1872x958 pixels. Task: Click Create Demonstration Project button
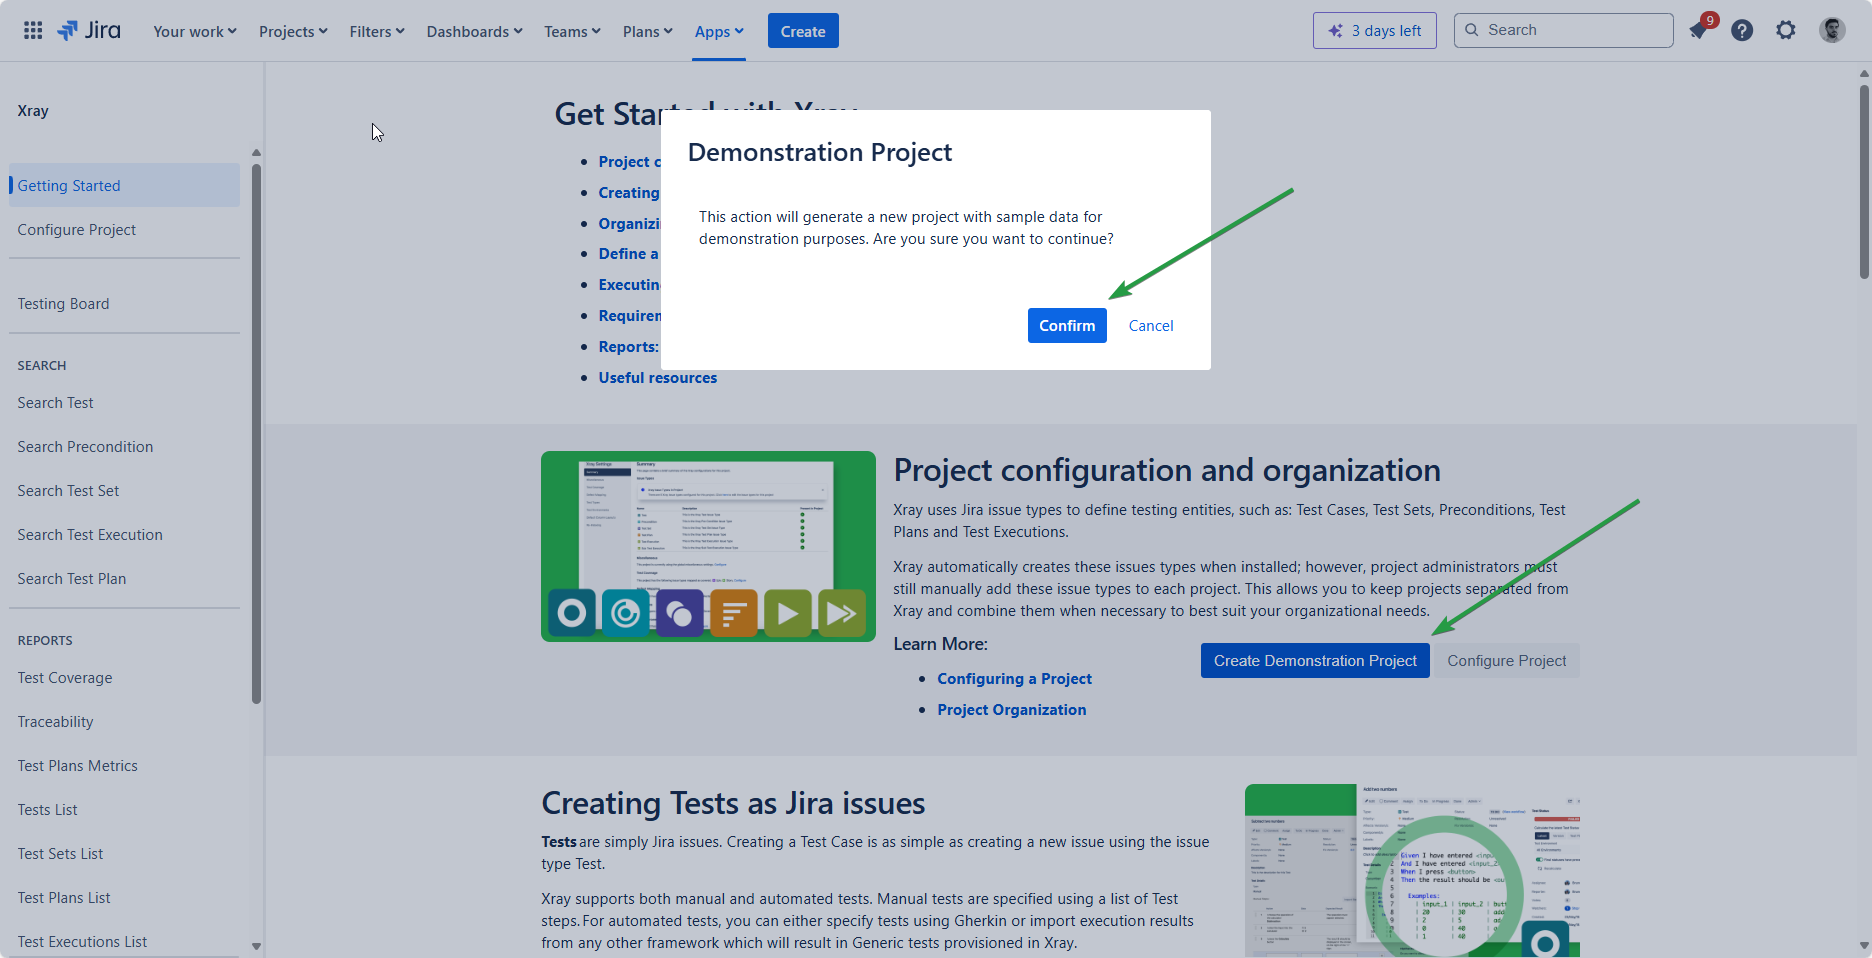(x=1315, y=661)
